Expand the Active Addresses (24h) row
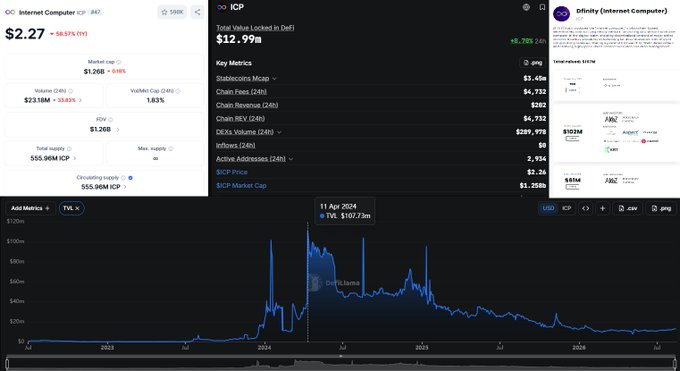The height and width of the screenshot is (371, 680). (291, 159)
